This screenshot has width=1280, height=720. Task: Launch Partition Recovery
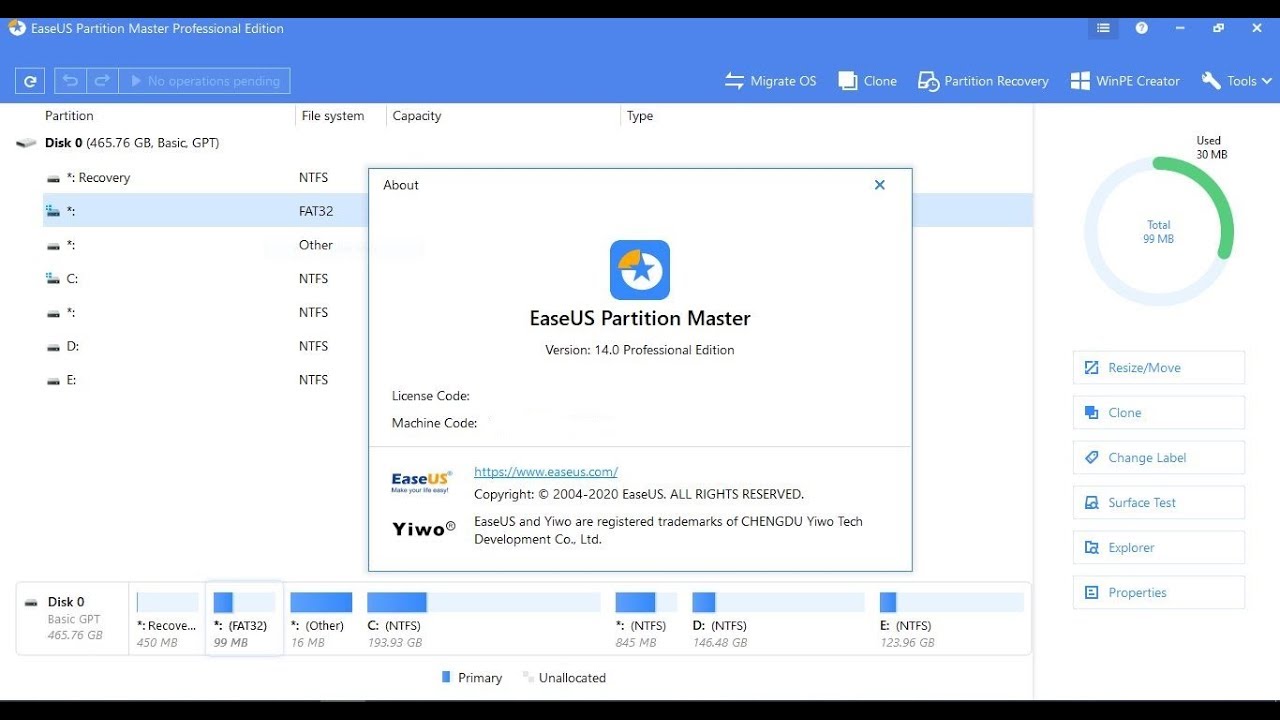[983, 81]
